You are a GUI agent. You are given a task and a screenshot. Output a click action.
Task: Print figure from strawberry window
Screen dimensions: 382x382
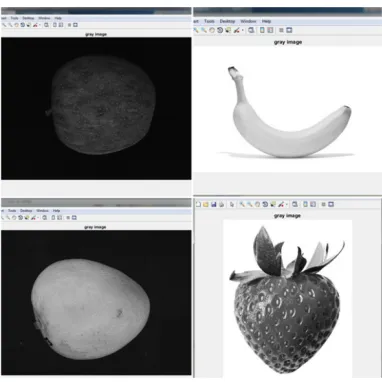(221, 204)
